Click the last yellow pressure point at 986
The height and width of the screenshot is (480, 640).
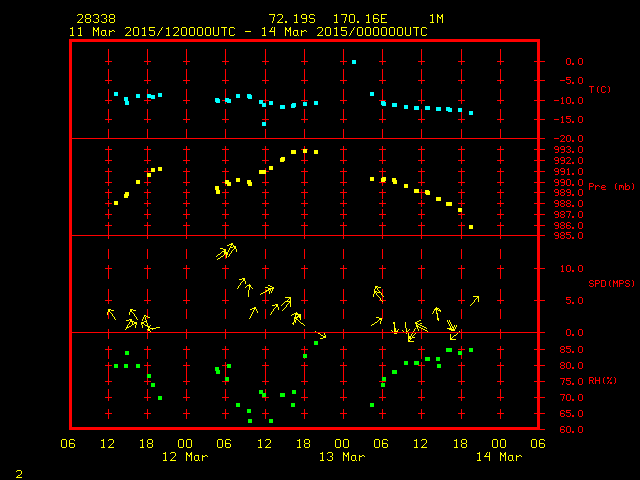coord(471,227)
